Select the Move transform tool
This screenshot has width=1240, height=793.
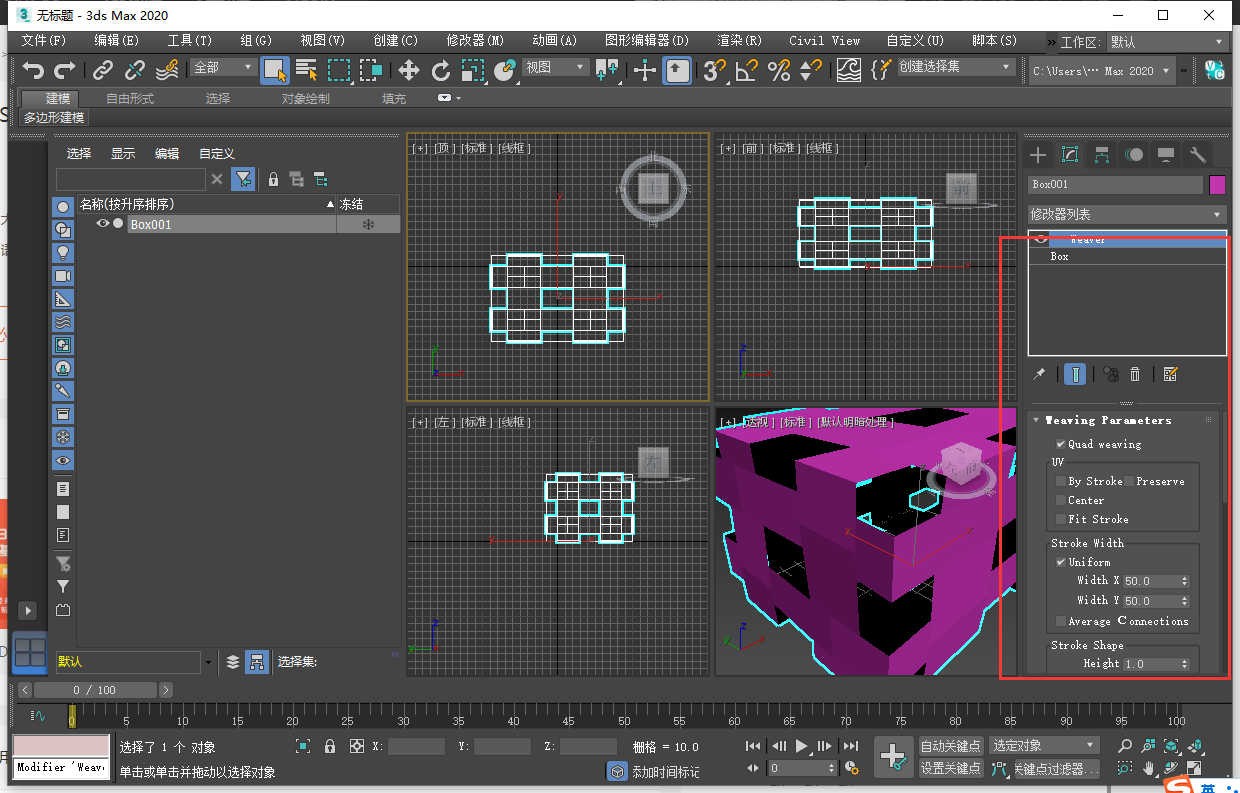[408, 70]
